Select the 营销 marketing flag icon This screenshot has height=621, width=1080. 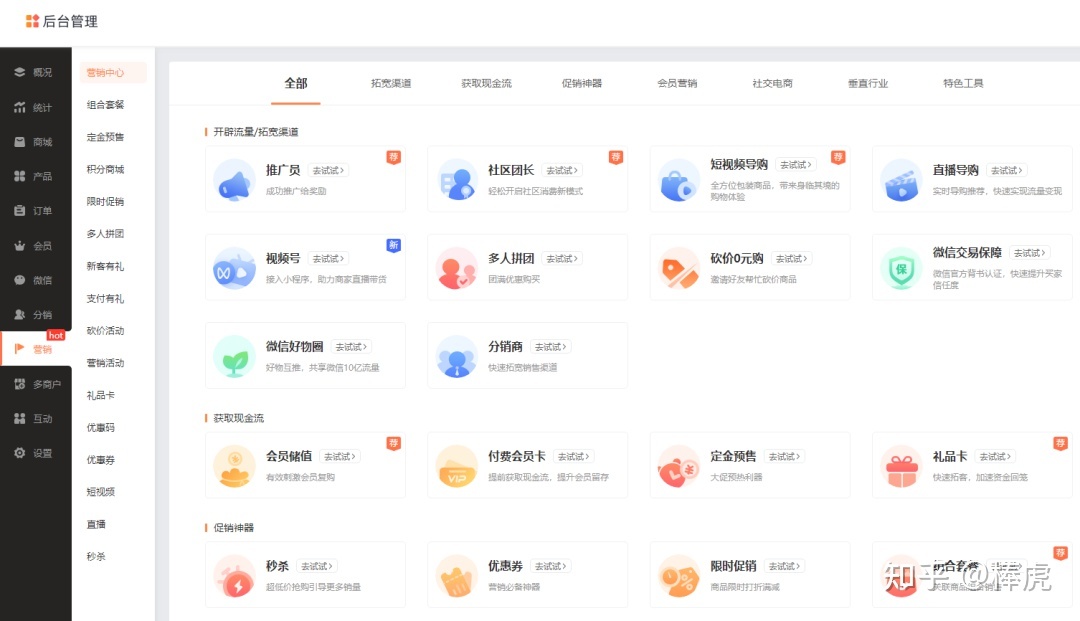(19, 349)
